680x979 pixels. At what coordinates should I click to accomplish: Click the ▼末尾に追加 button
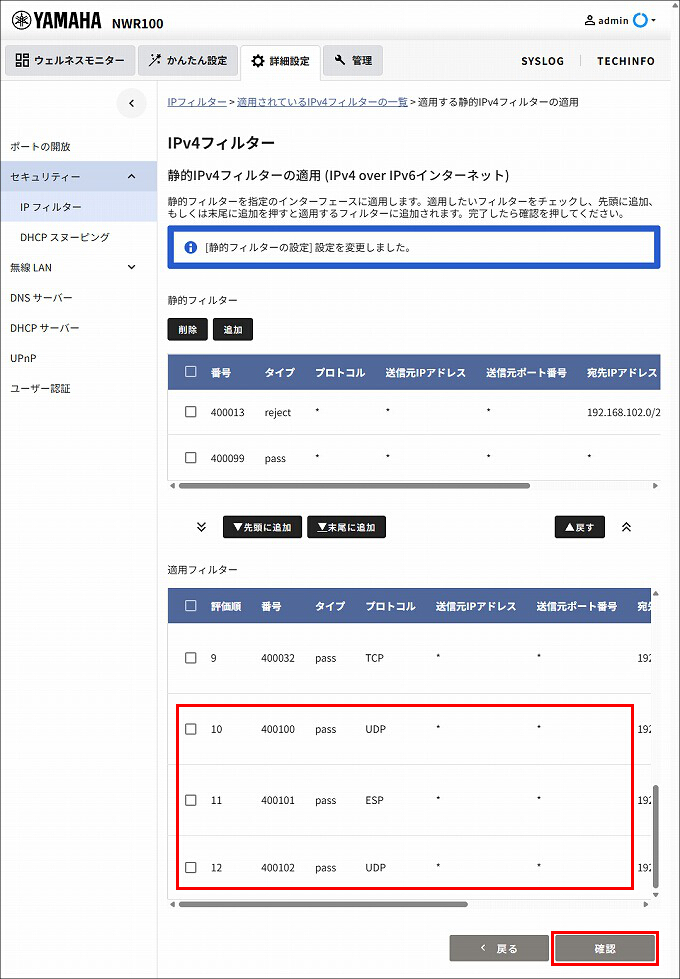pyautogui.click(x=347, y=527)
